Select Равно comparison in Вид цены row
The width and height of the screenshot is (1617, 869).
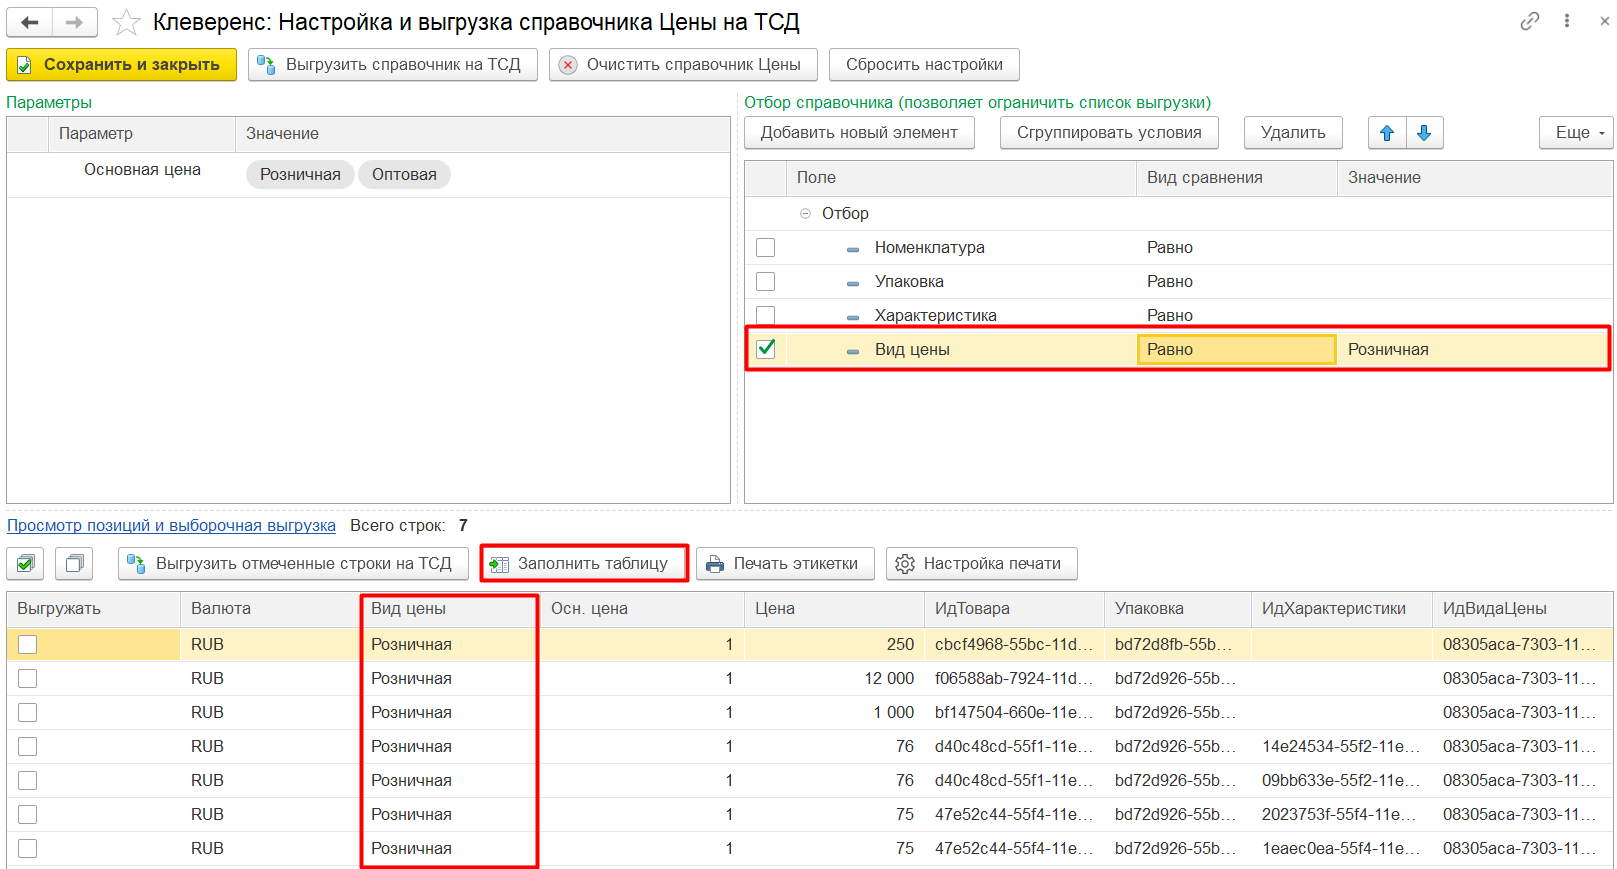tap(1236, 350)
